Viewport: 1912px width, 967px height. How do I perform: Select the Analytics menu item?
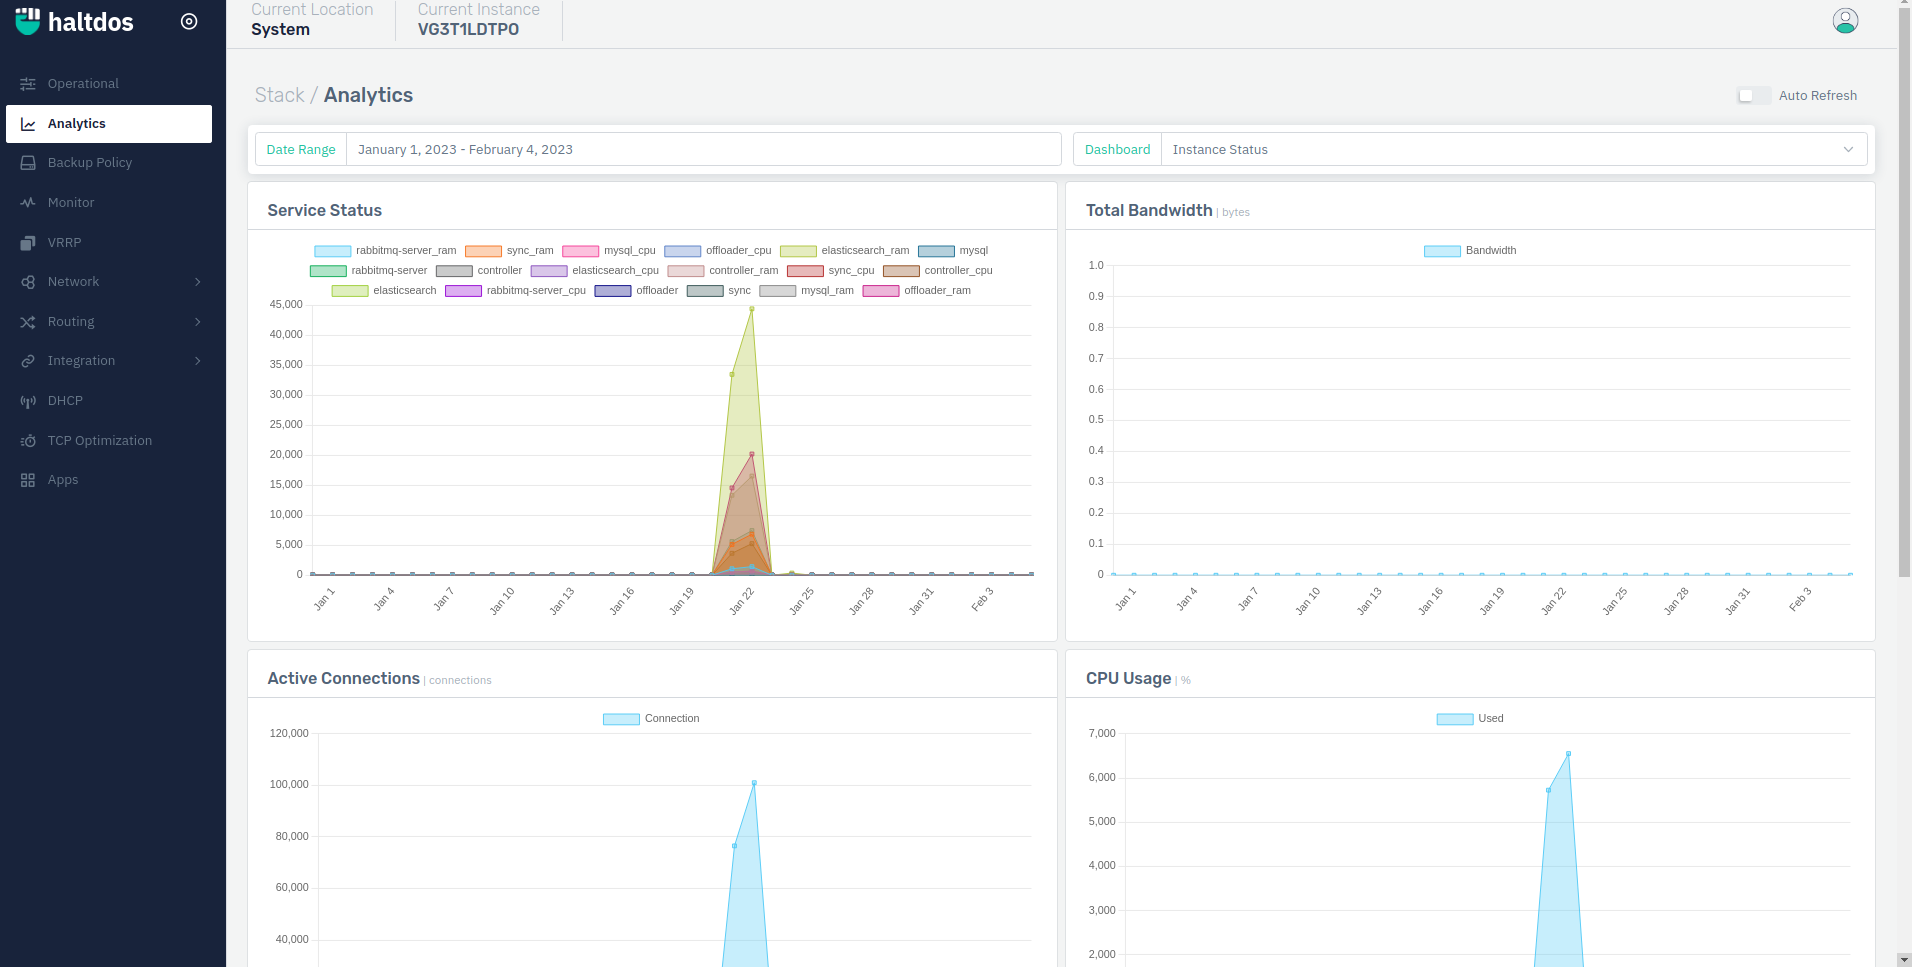(109, 124)
